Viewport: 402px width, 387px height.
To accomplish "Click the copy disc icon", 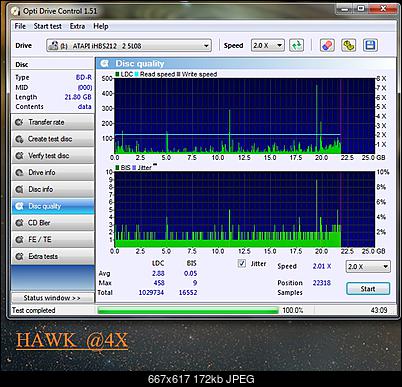I will click(348, 45).
